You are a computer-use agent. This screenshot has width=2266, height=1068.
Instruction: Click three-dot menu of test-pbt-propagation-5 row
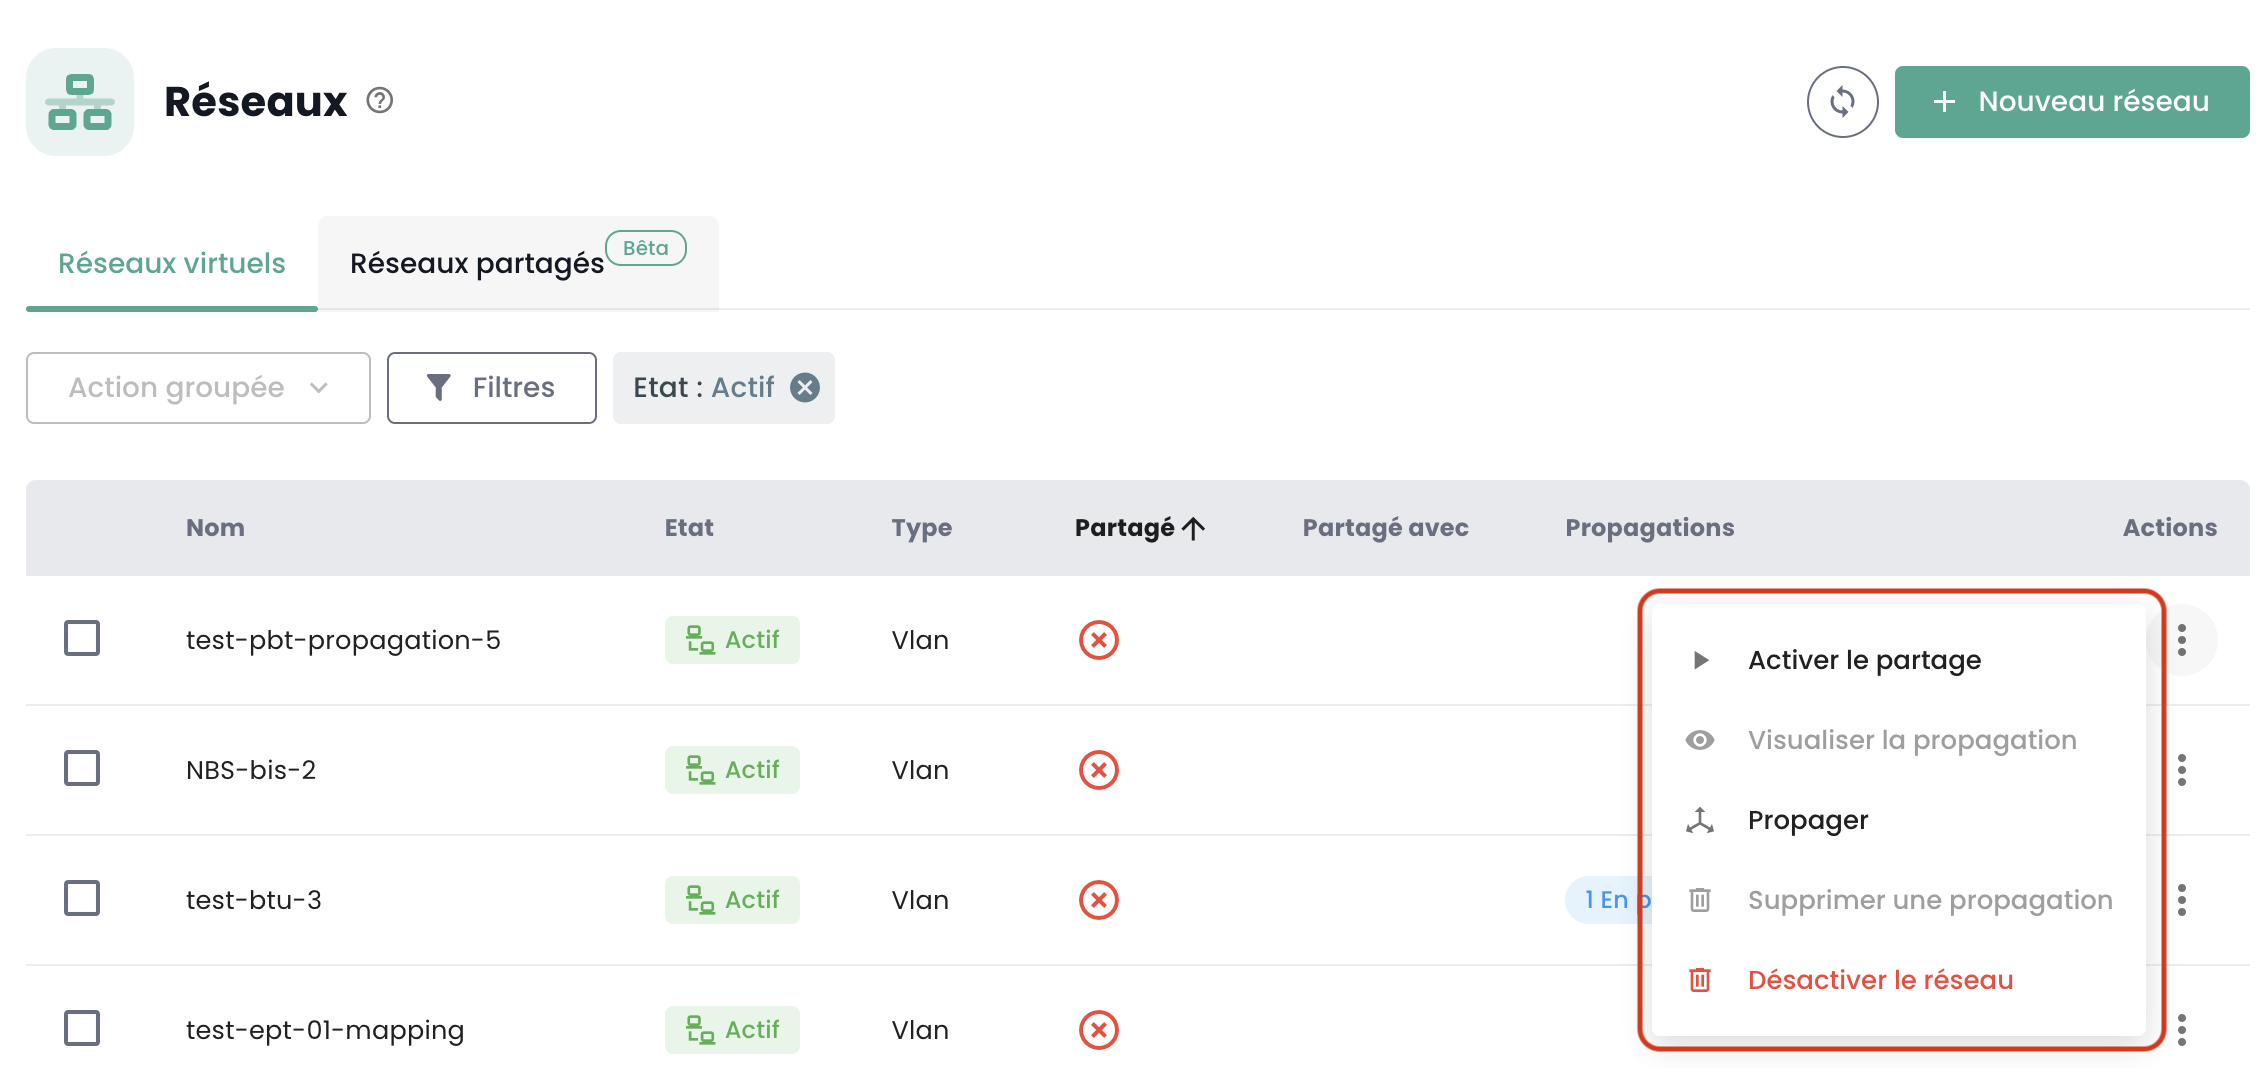click(2181, 640)
